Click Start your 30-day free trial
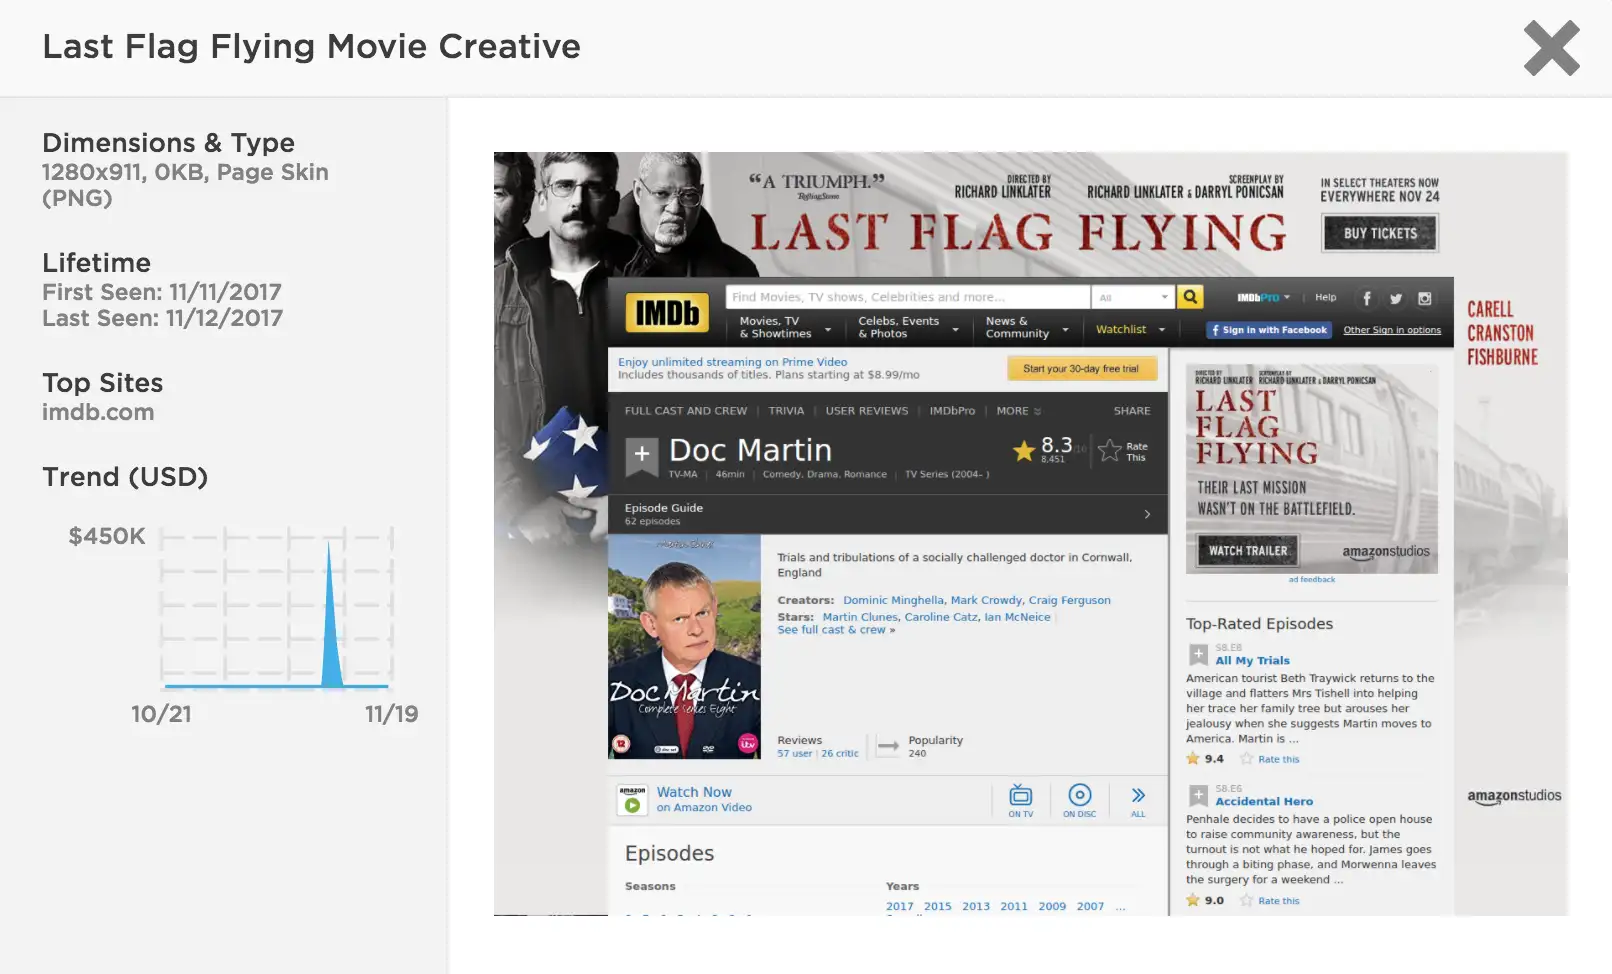 point(1081,368)
